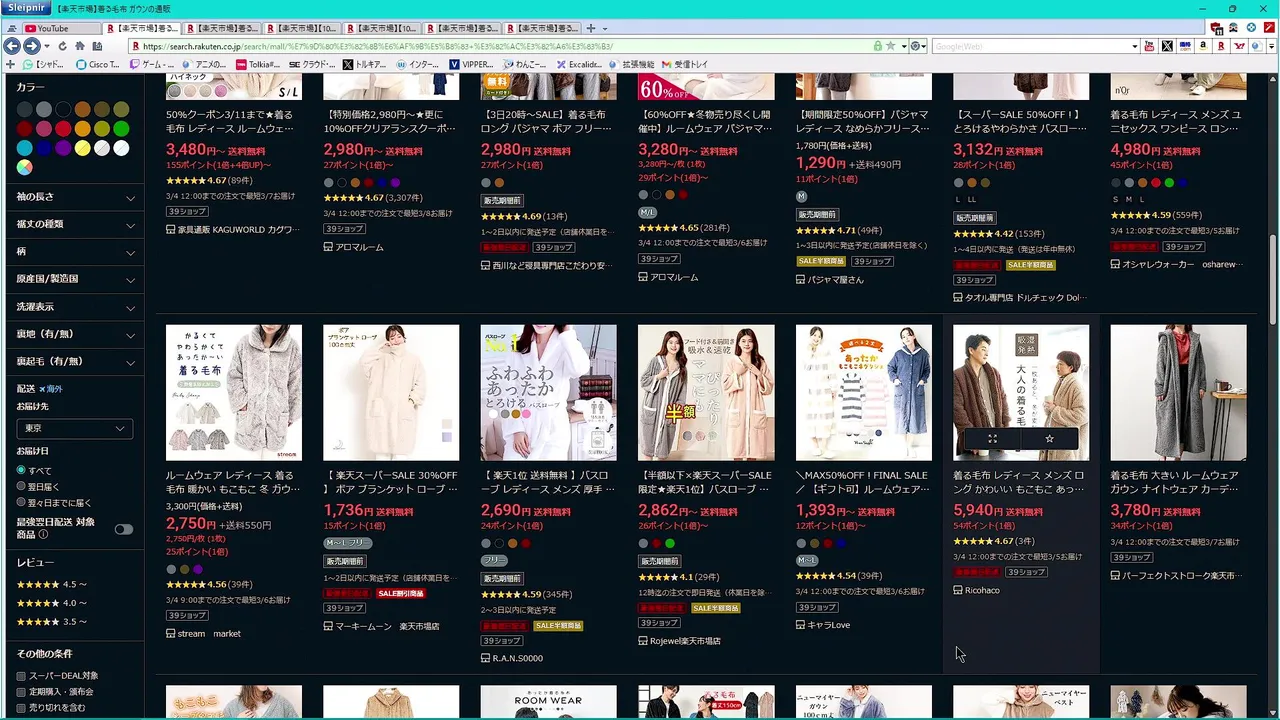Open the tab list dropdown arrow
Image resolution: width=1280 pixels, height=720 pixels.
click(604, 28)
